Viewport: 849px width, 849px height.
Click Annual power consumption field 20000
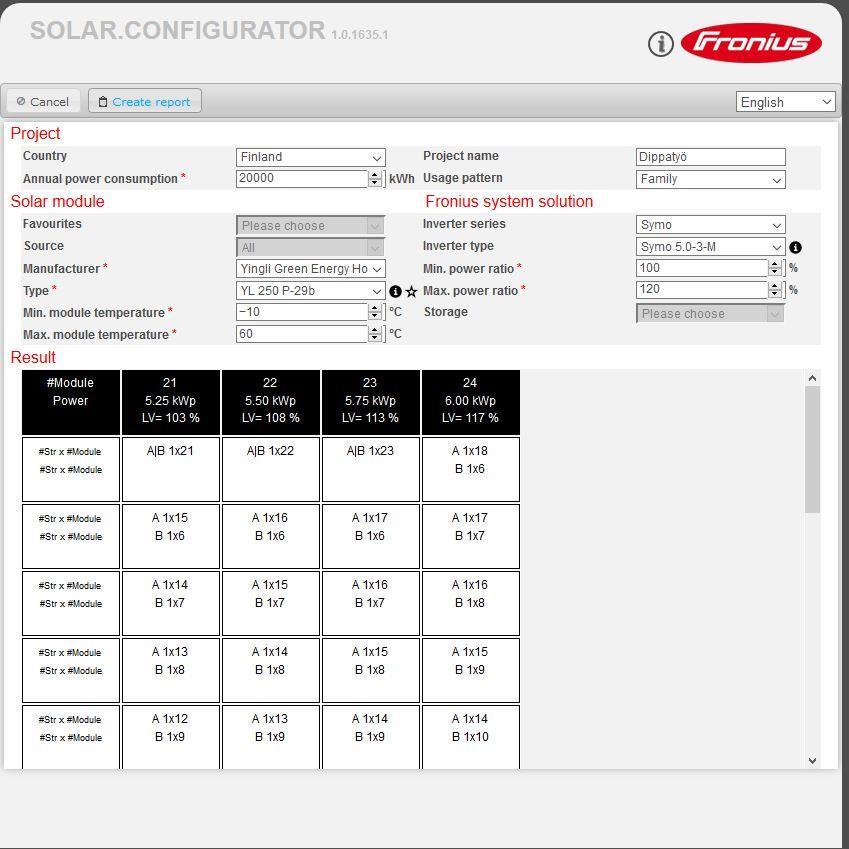[x=302, y=179]
